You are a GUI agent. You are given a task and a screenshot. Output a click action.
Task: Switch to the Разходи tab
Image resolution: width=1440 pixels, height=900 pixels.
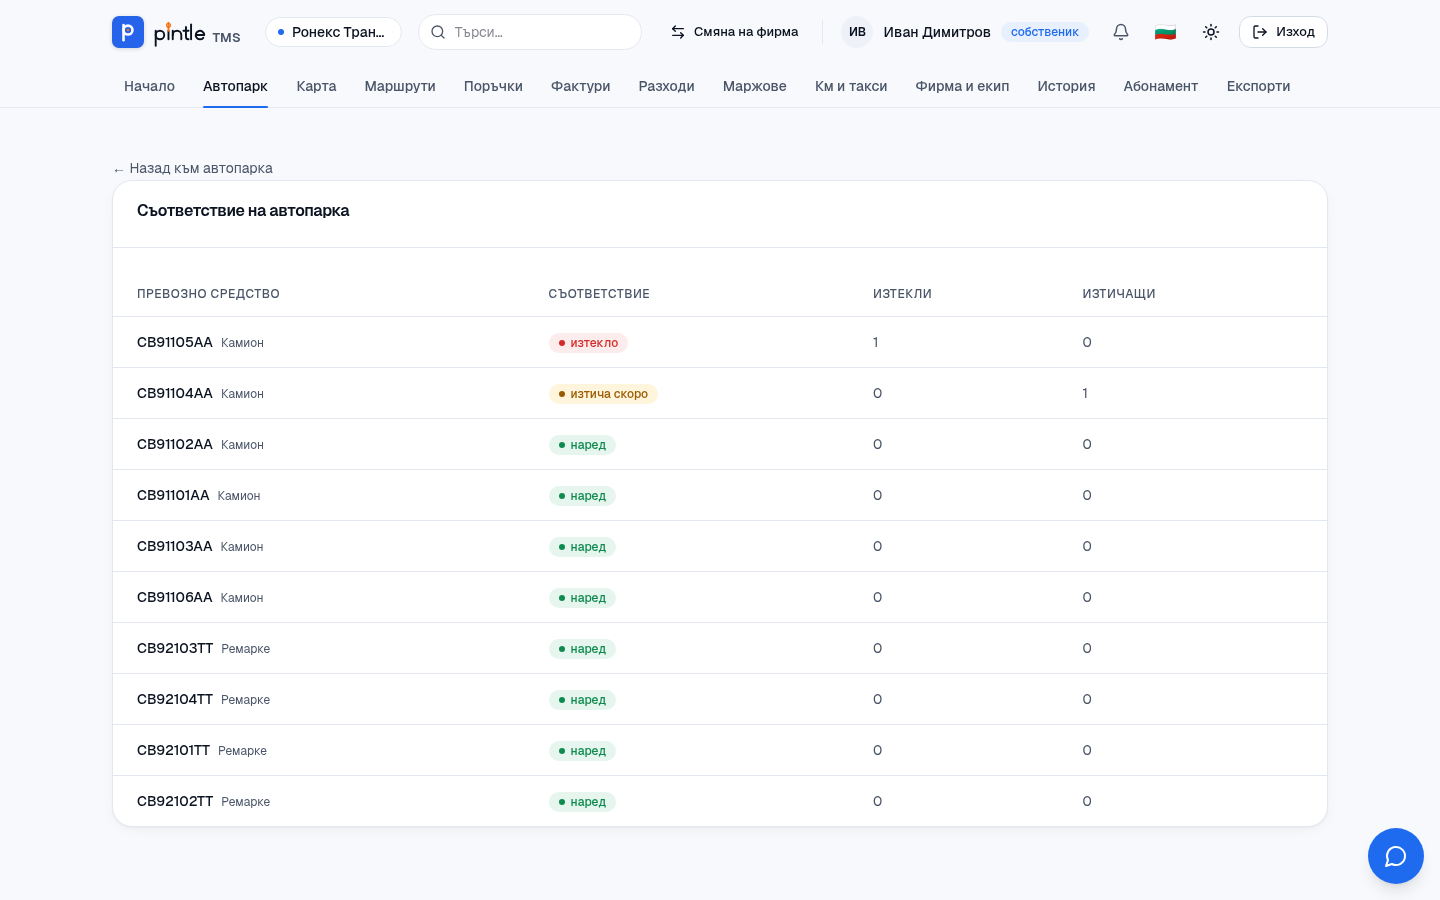click(667, 86)
